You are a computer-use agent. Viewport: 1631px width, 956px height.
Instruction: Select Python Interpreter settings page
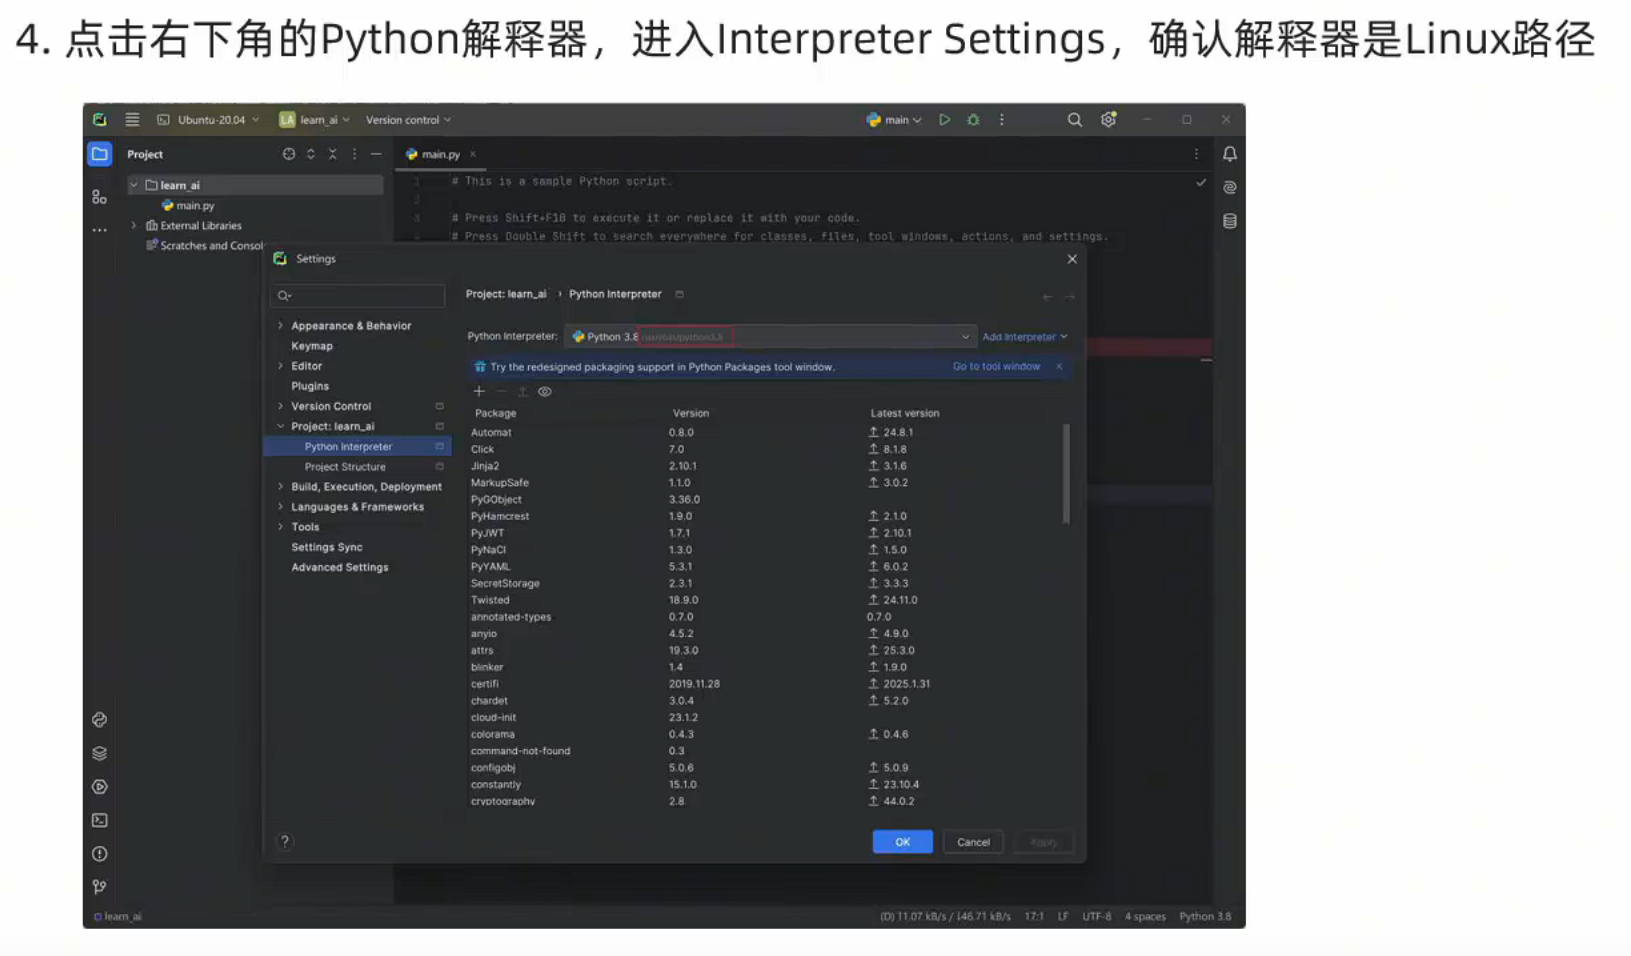[357, 447]
